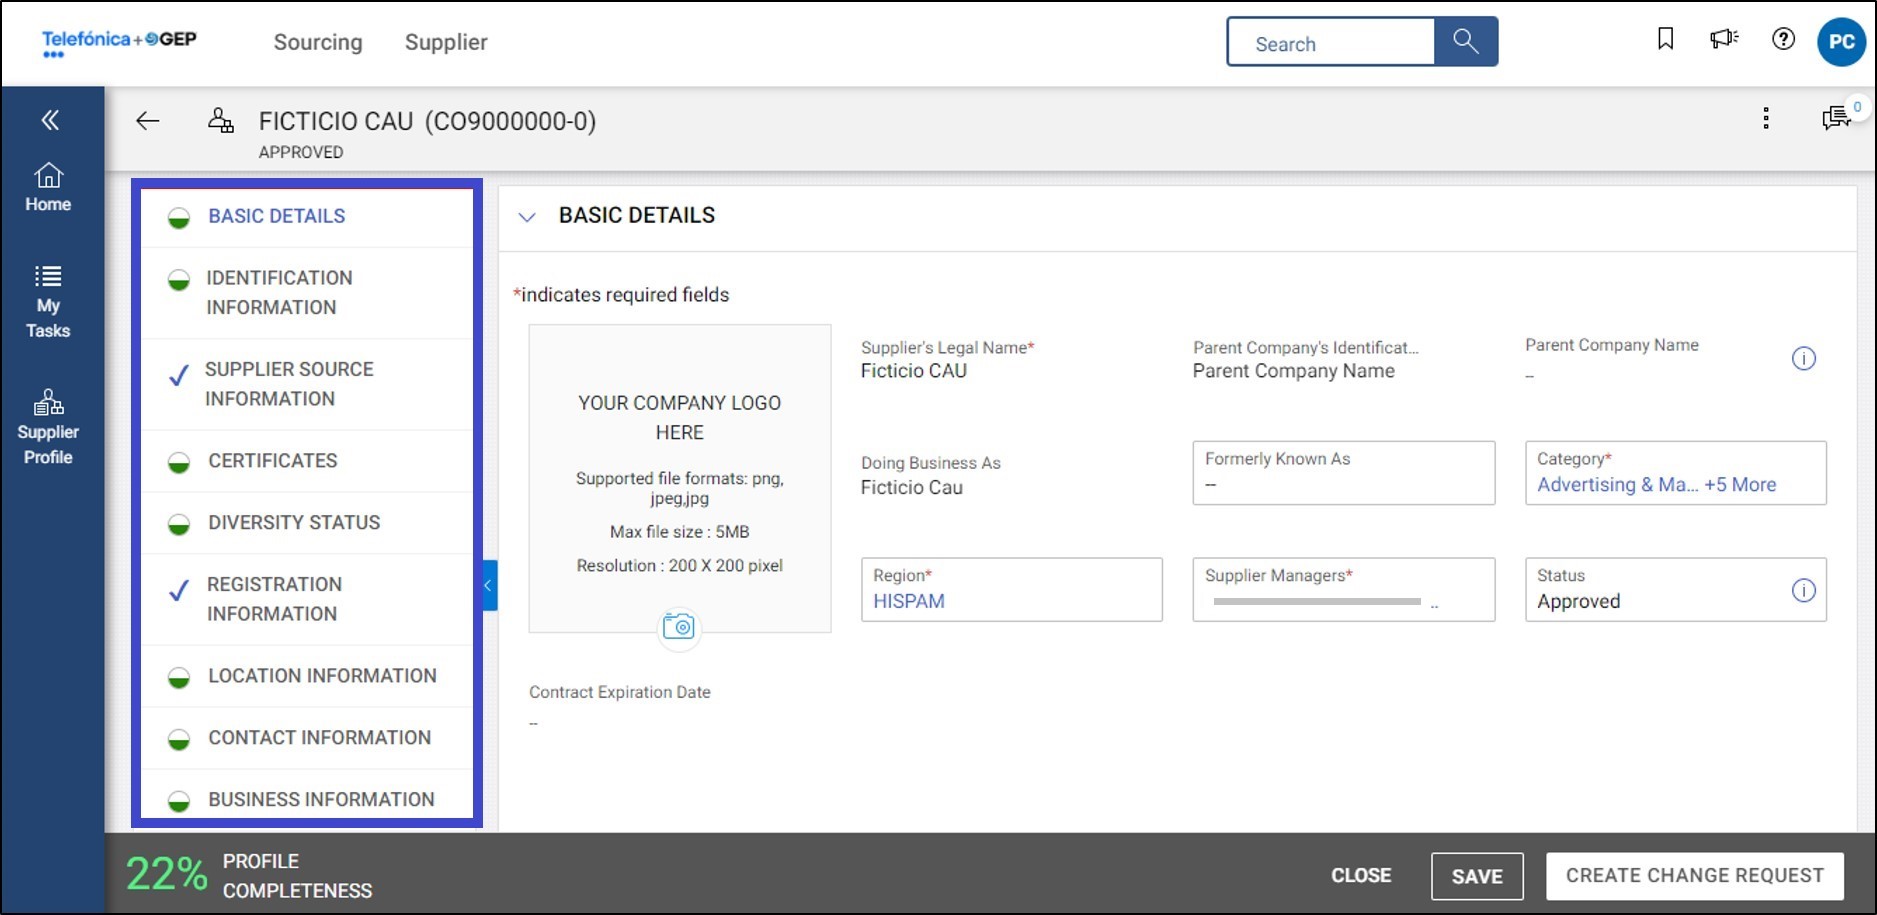This screenshot has width=1877, height=915.
Task: Click the +5 More categories link
Action: [1740, 485]
